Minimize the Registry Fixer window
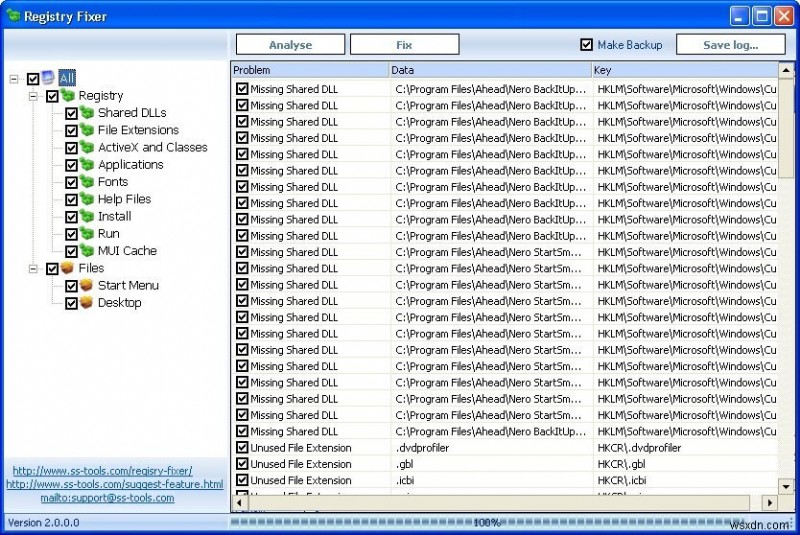The image size is (800, 535). coord(739,16)
